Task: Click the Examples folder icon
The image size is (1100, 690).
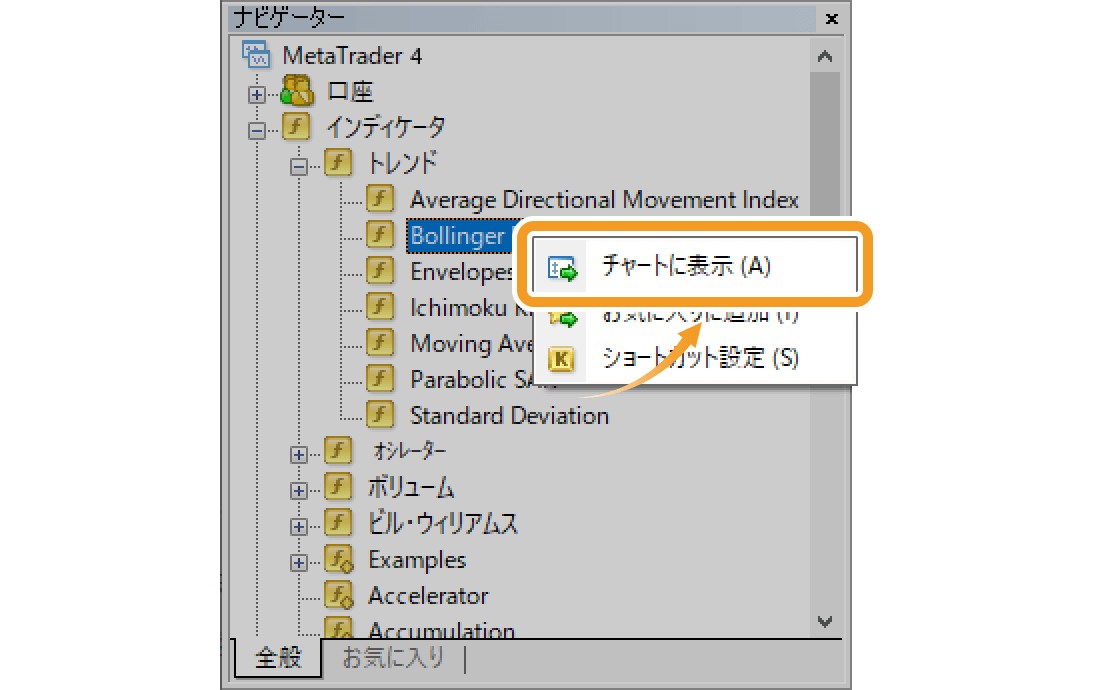Action: point(340,559)
